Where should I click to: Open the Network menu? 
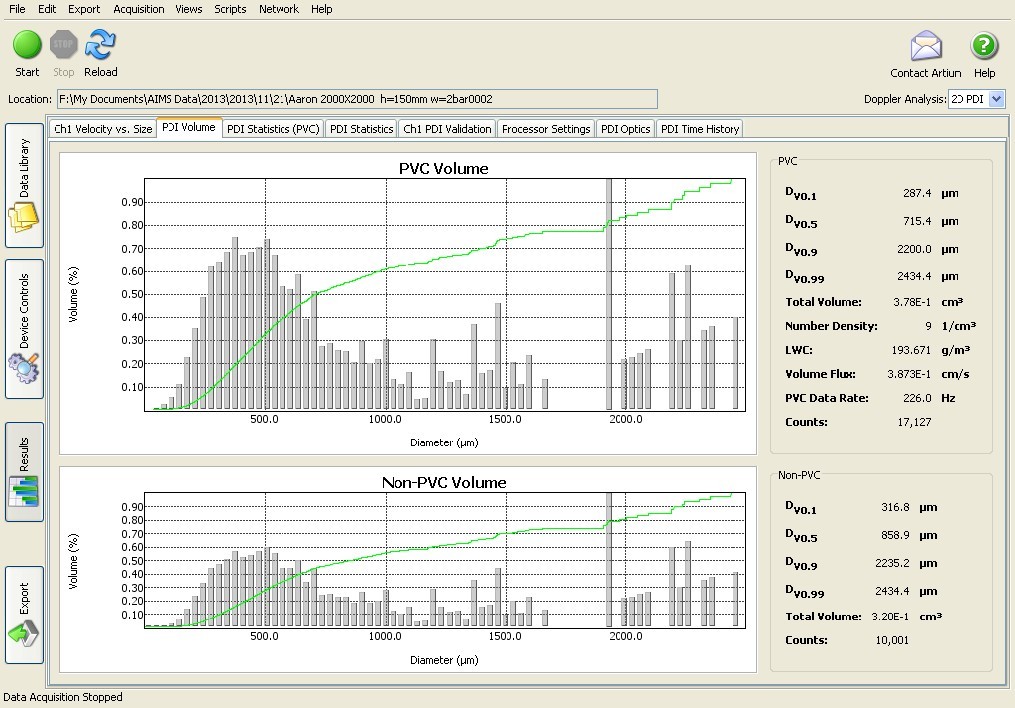point(279,9)
